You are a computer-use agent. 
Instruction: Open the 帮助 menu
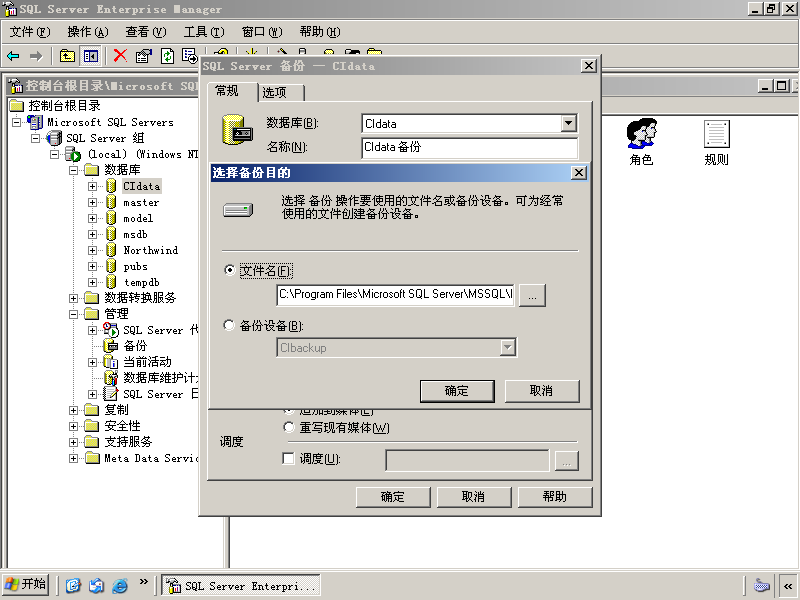320,32
